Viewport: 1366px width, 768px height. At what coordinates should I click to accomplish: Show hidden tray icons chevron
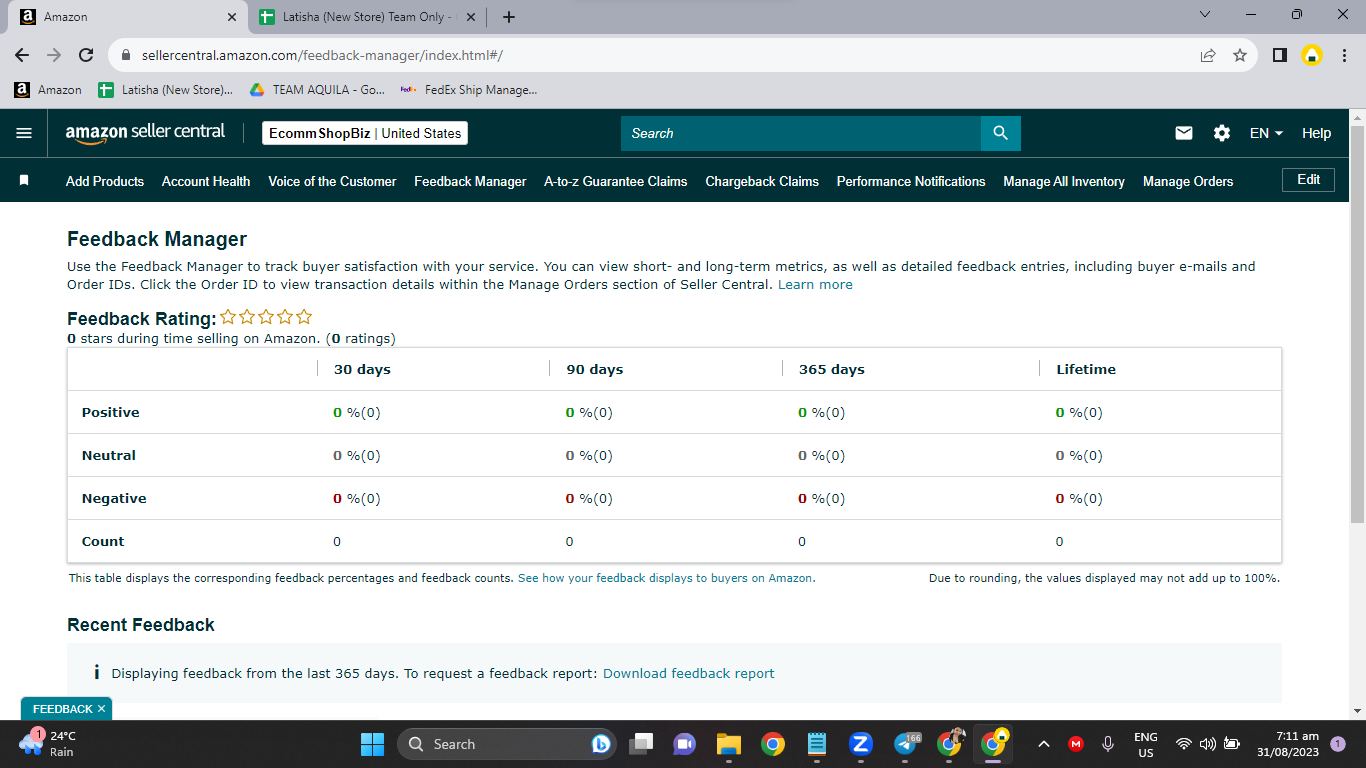point(1044,744)
